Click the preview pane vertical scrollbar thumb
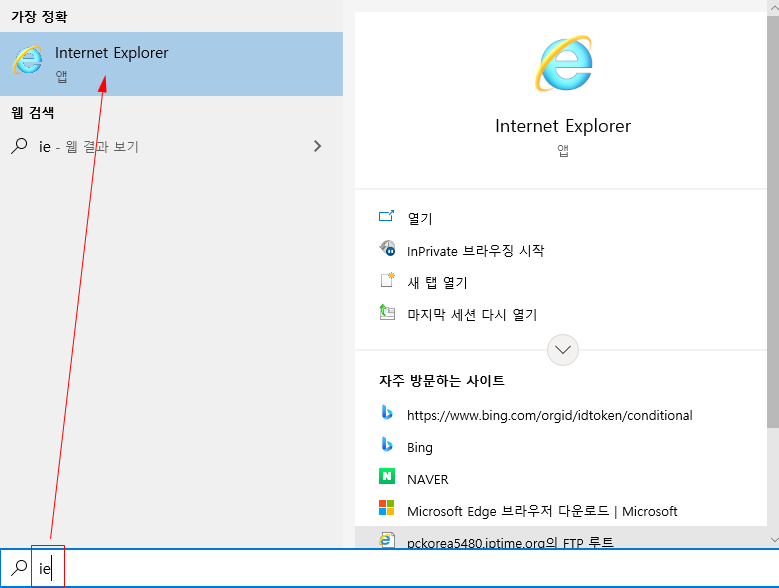The height and width of the screenshot is (588, 779). (773, 221)
